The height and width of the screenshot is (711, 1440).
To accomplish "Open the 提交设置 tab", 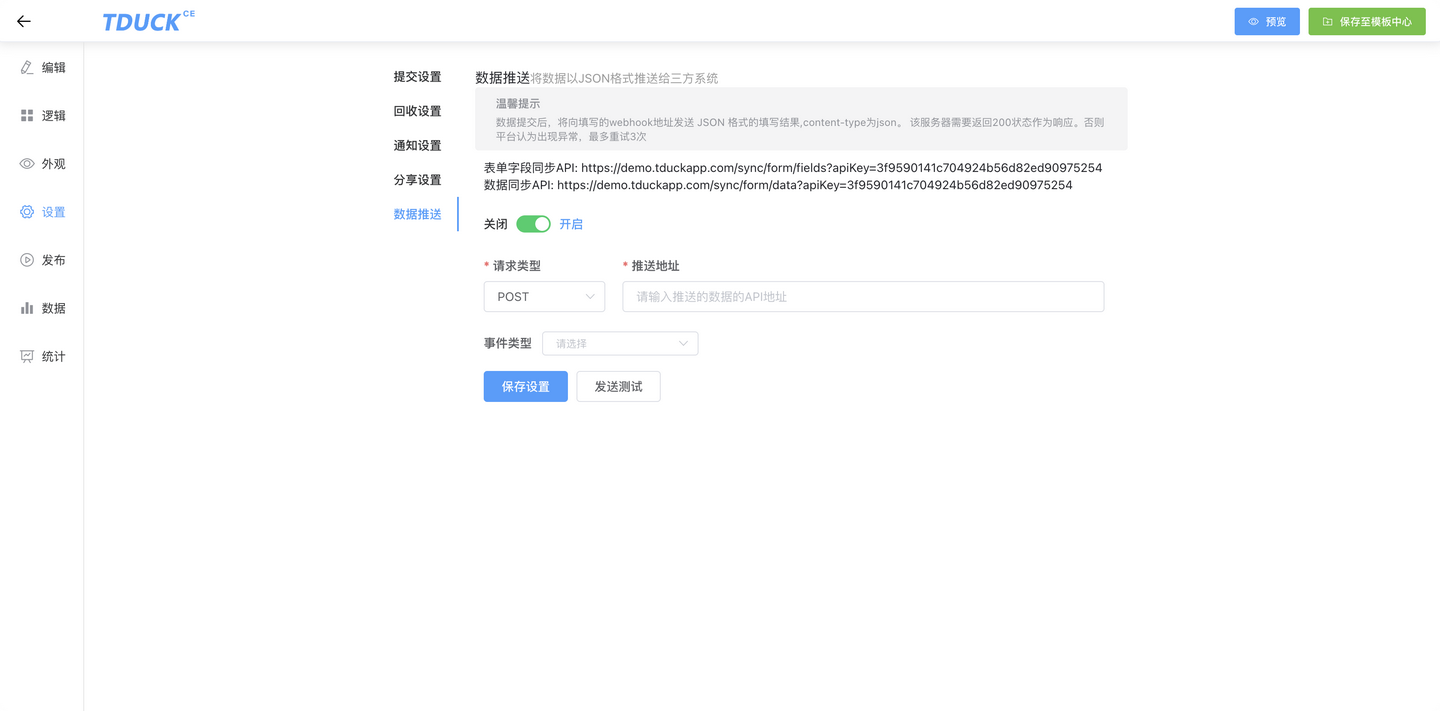I will click(417, 77).
